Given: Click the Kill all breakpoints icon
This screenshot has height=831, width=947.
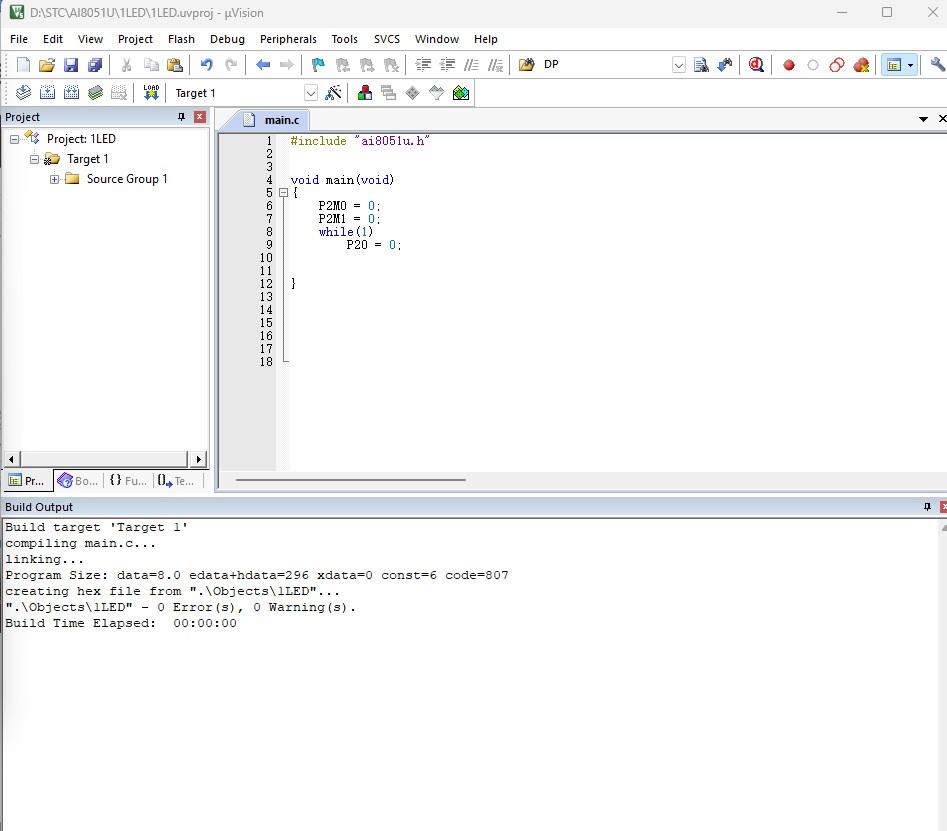Looking at the screenshot, I should (861, 65).
